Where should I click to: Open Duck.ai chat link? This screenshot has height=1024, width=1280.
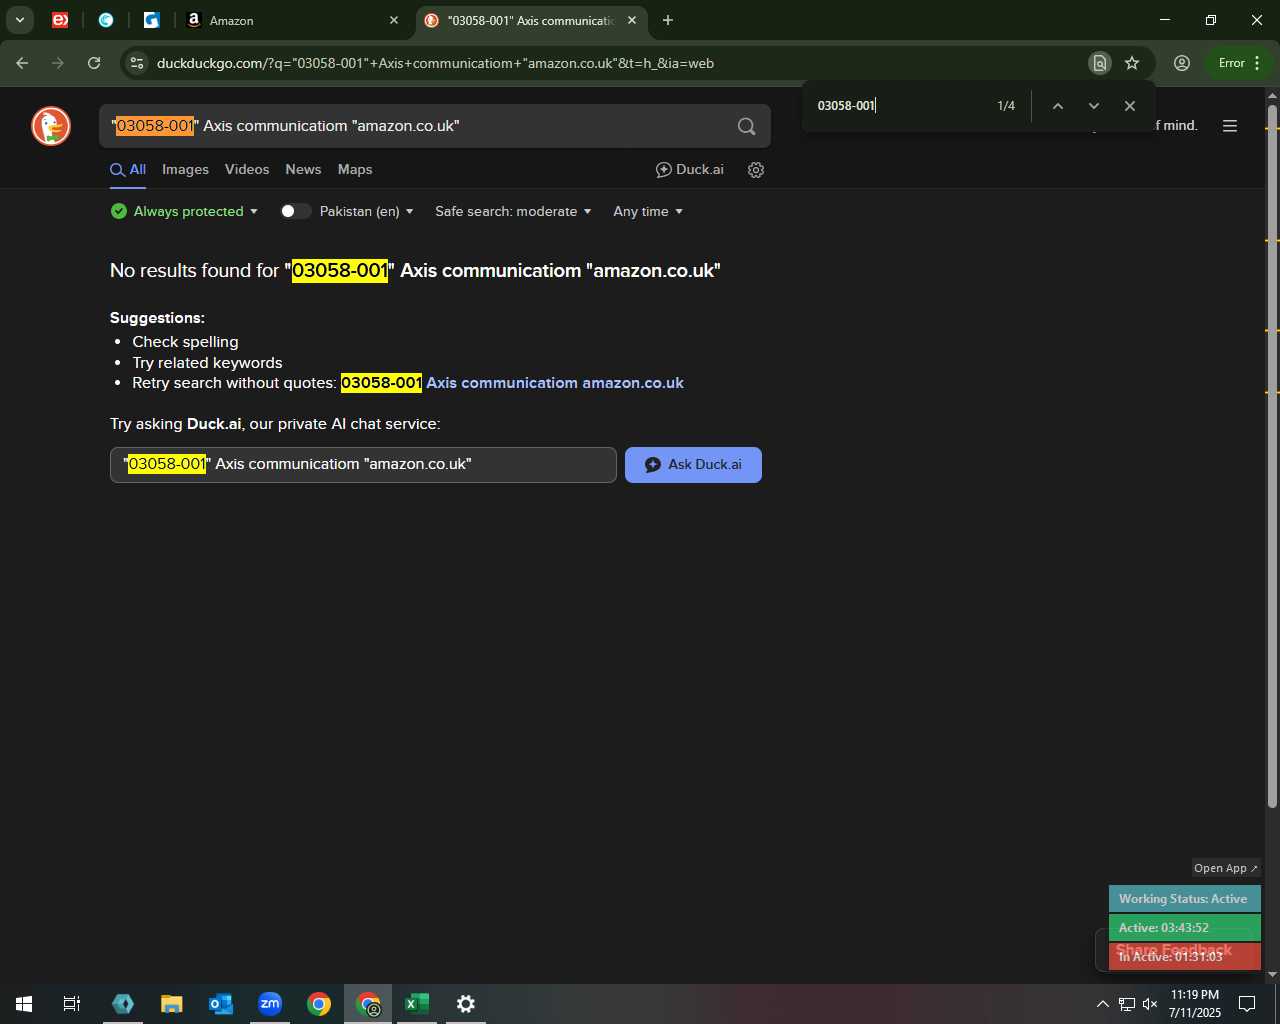click(690, 170)
